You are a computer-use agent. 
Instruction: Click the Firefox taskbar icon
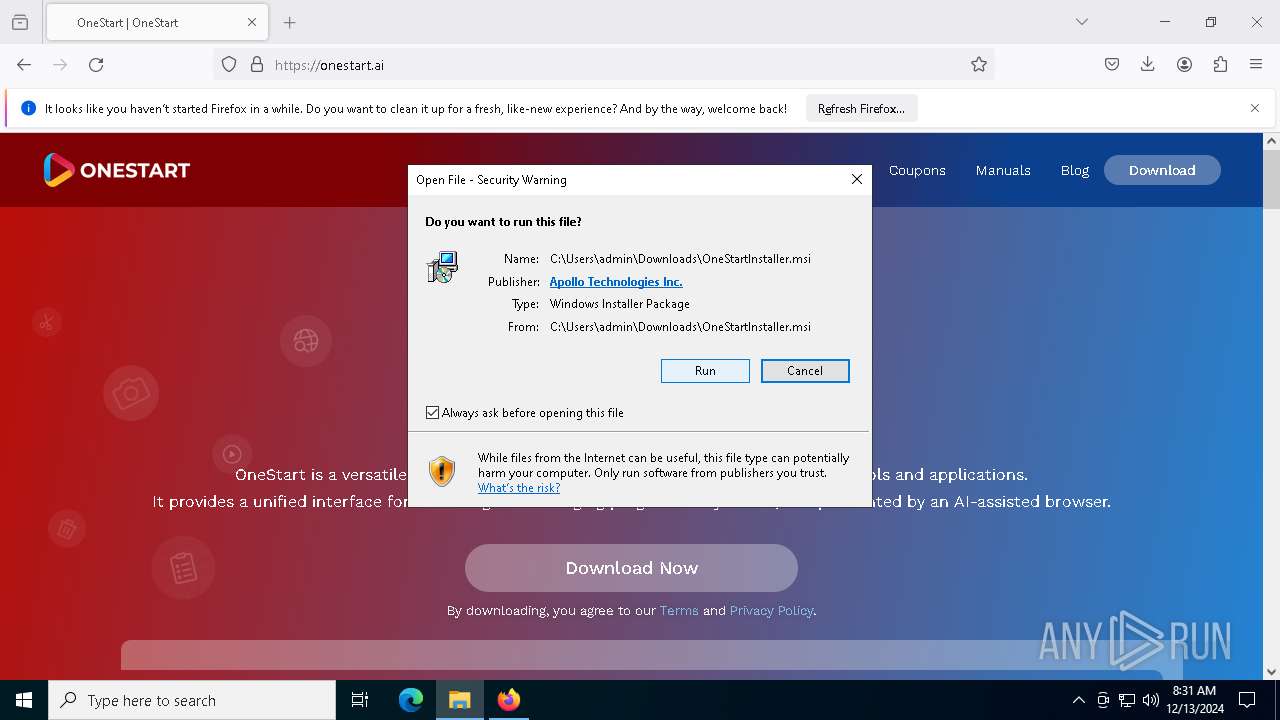click(x=509, y=700)
